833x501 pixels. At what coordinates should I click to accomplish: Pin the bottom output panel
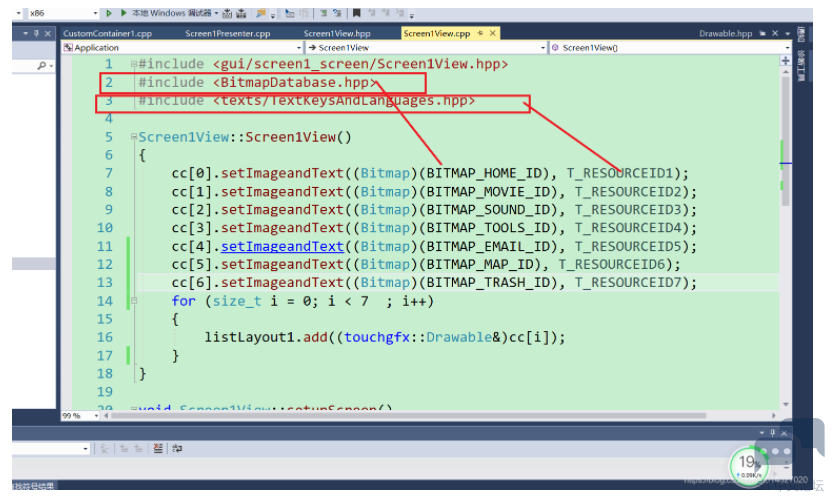click(772, 432)
